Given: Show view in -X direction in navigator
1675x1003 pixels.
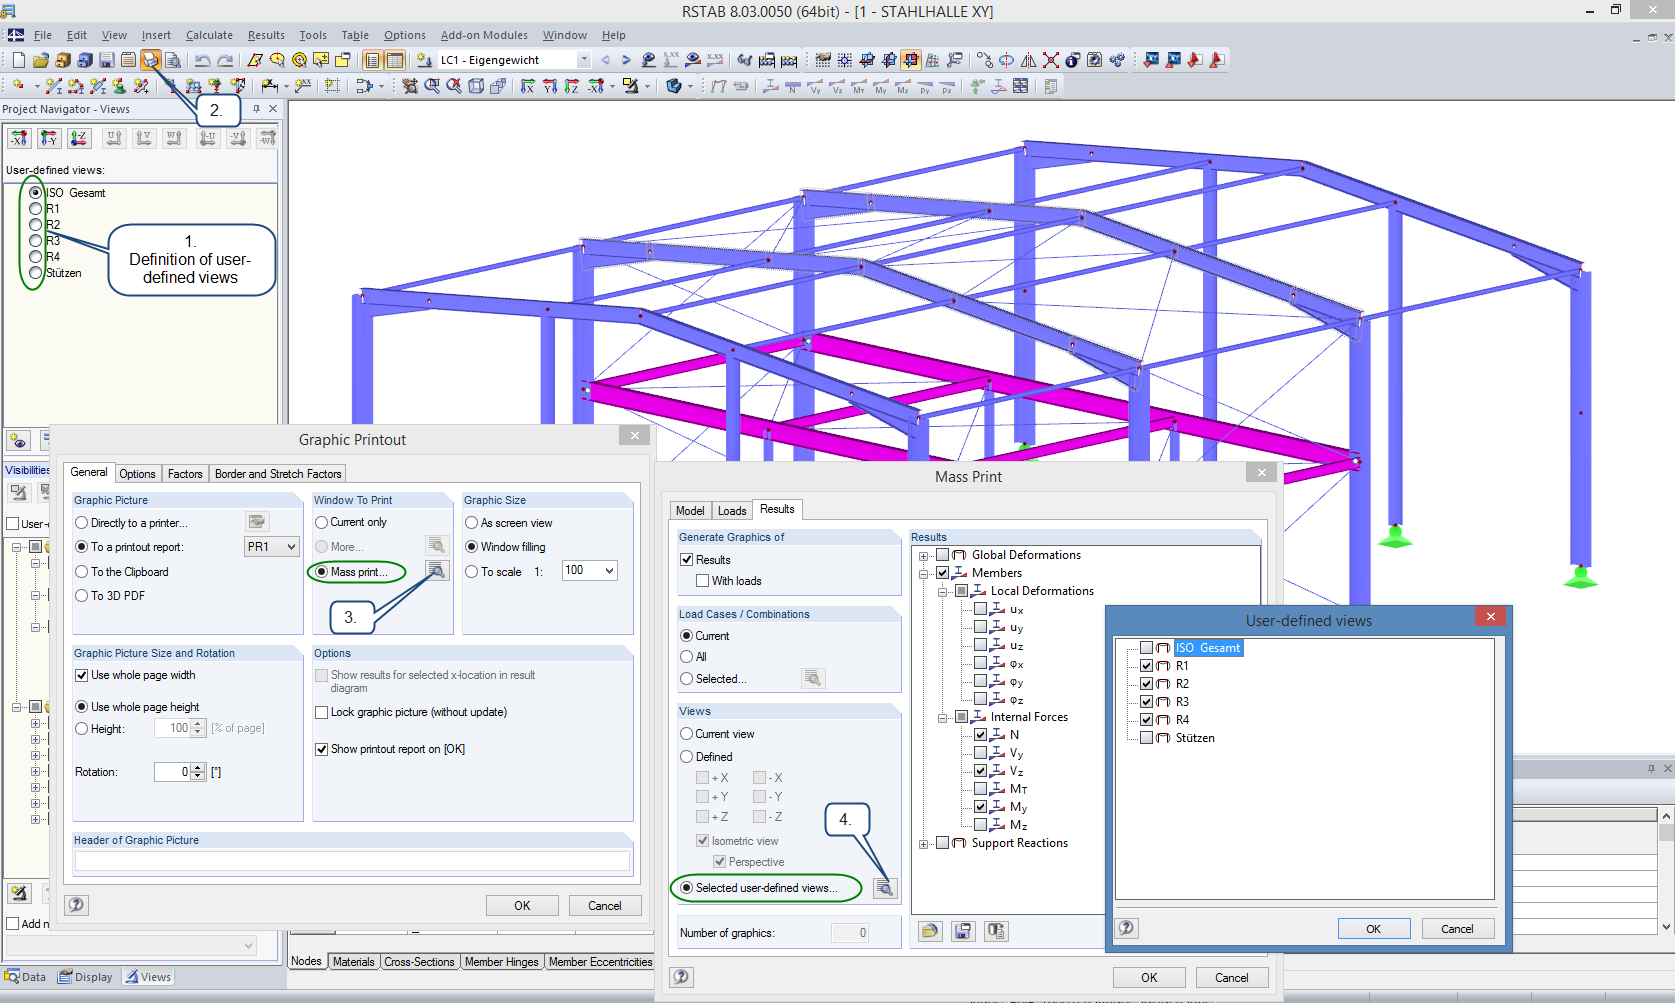Looking at the screenshot, I should 19,138.
